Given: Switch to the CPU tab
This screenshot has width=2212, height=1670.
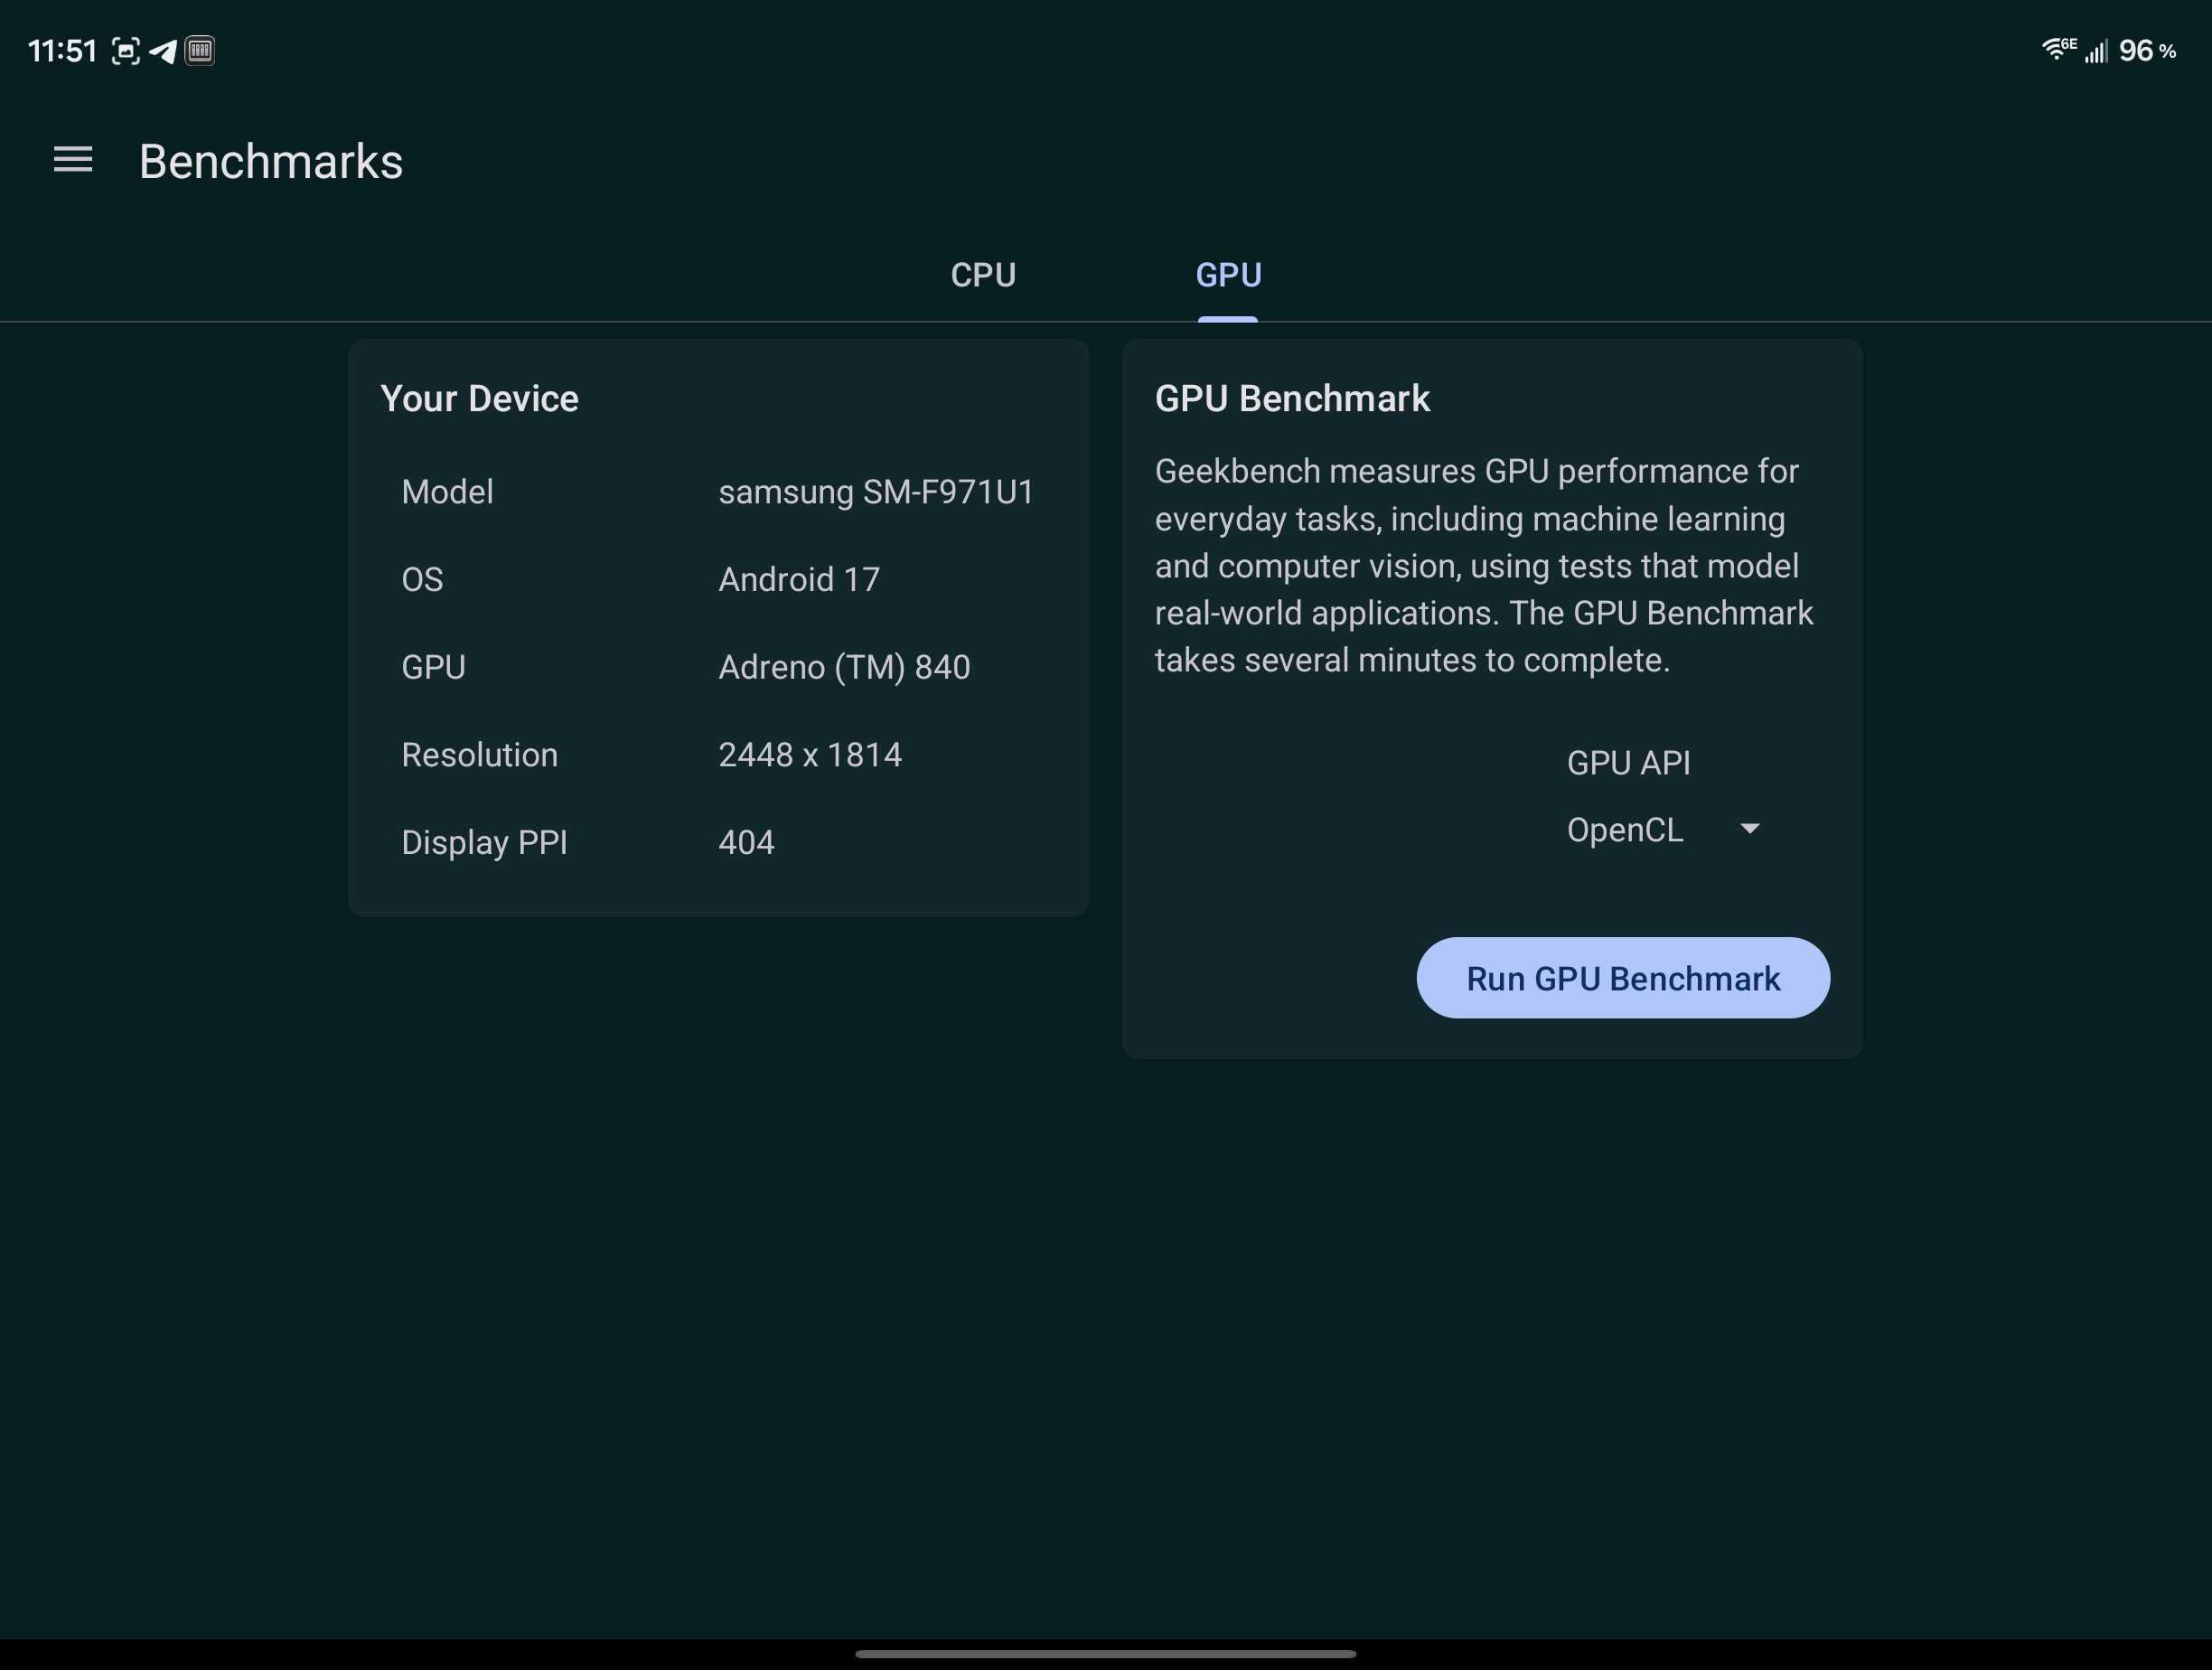Looking at the screenshot, I should pos(983,275).
